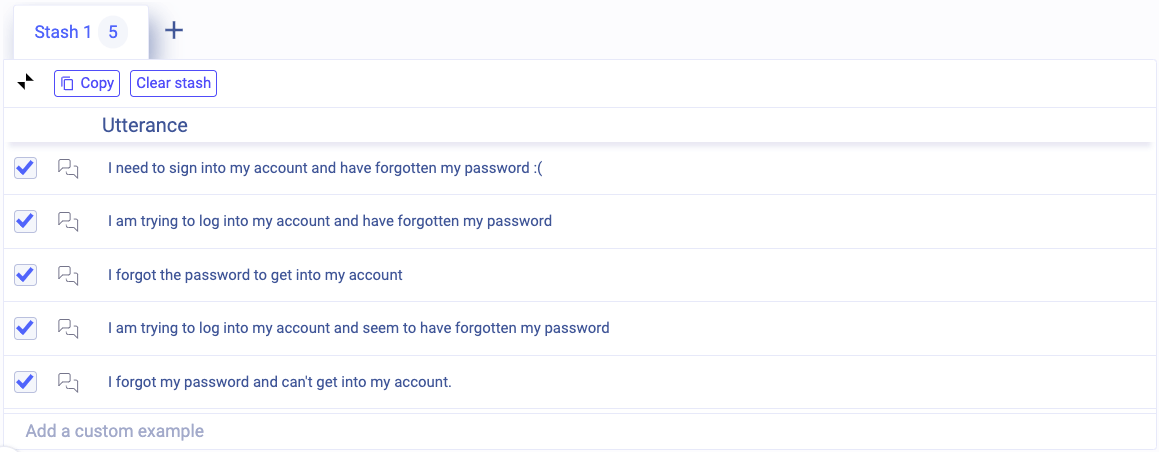Open conversation icon for 'seem to have forgotten' row
This screenshot has width=1159, height=452.
point(68,328)
